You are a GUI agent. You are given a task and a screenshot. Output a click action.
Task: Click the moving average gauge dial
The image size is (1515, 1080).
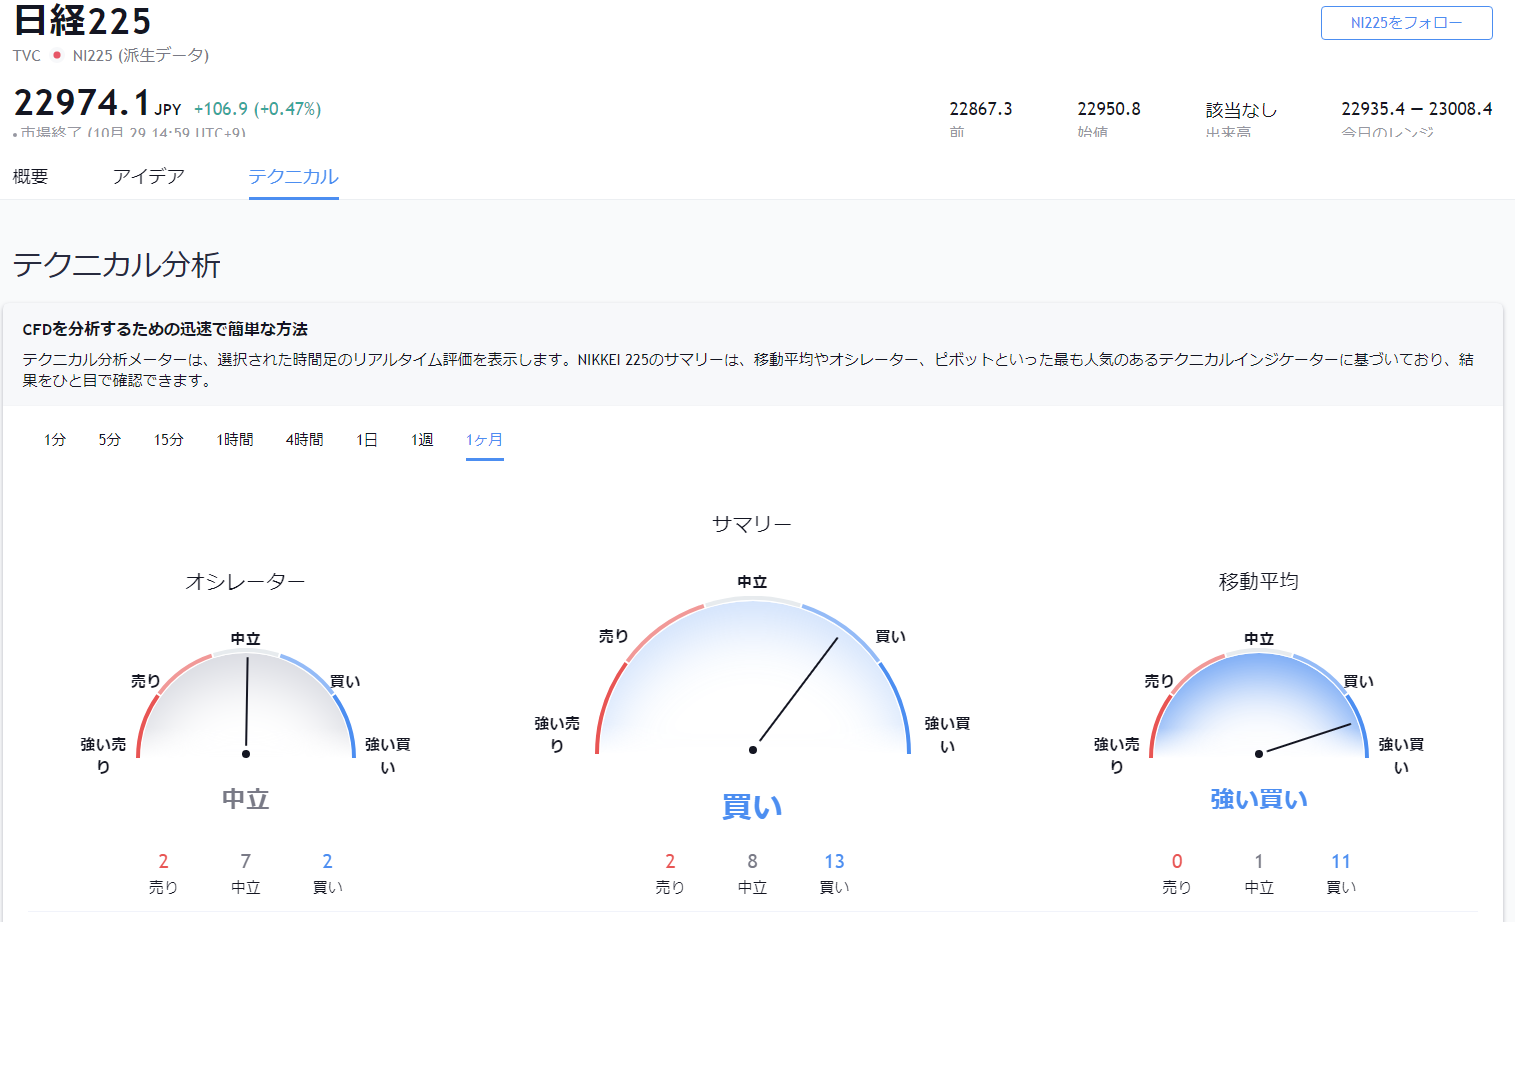1259,705
